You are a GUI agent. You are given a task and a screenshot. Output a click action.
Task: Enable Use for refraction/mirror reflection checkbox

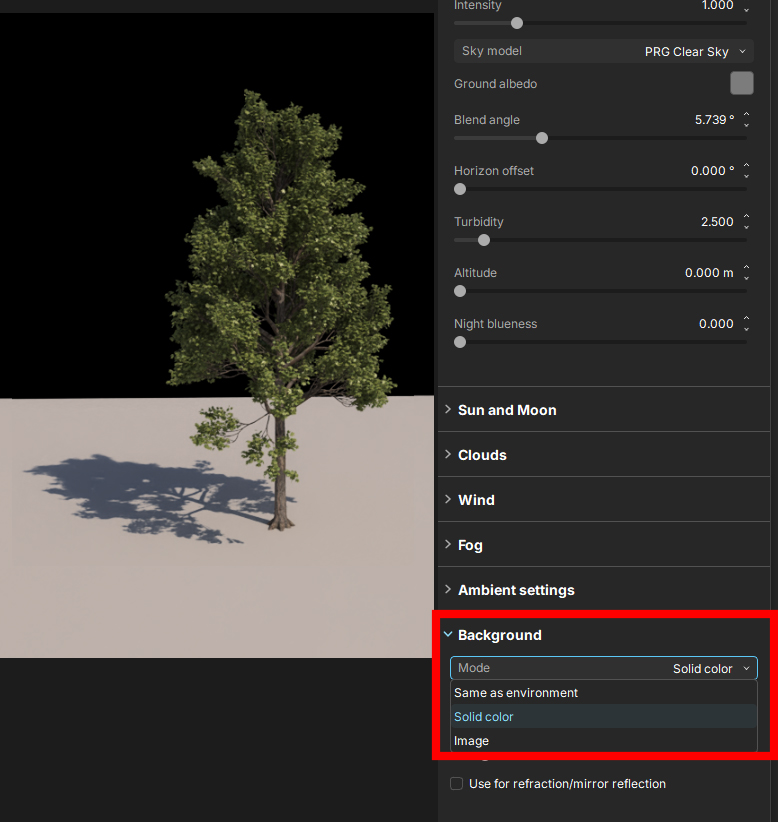click(x=457, y=784)
